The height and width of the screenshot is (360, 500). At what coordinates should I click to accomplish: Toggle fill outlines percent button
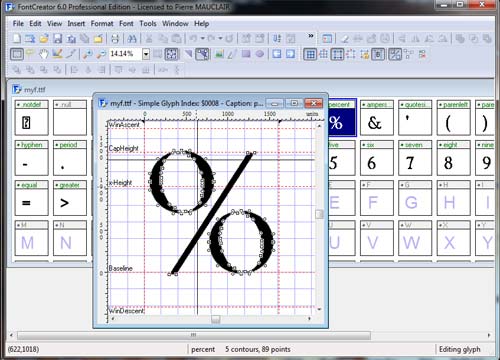[x=395, y=54]
